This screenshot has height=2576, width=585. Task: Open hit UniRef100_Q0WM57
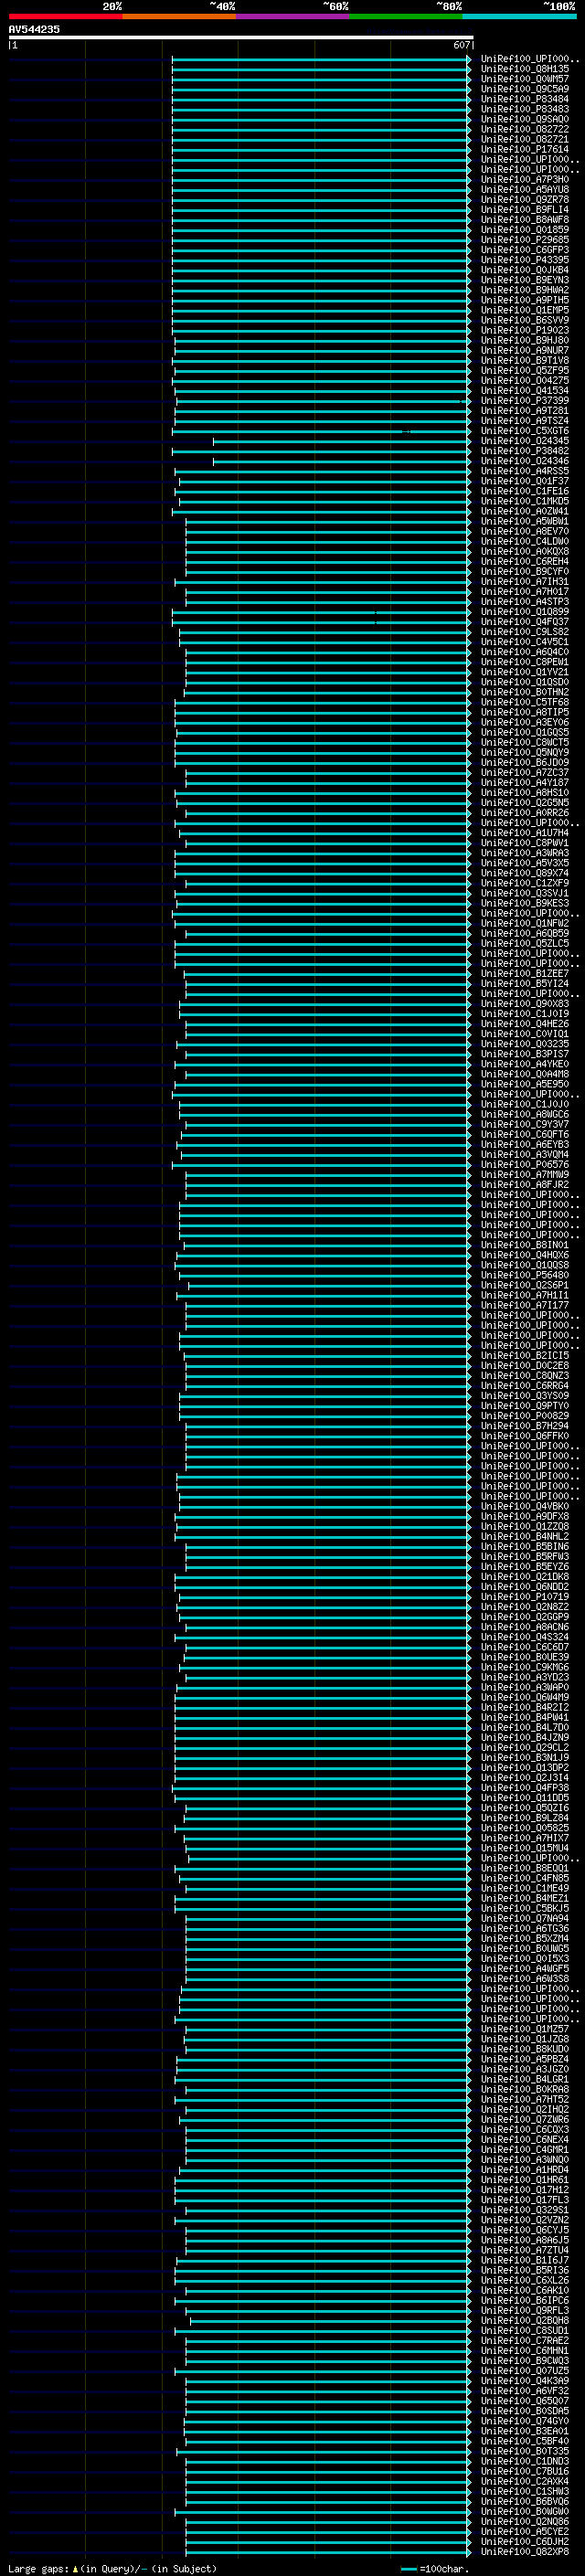[x=525, y=79]
